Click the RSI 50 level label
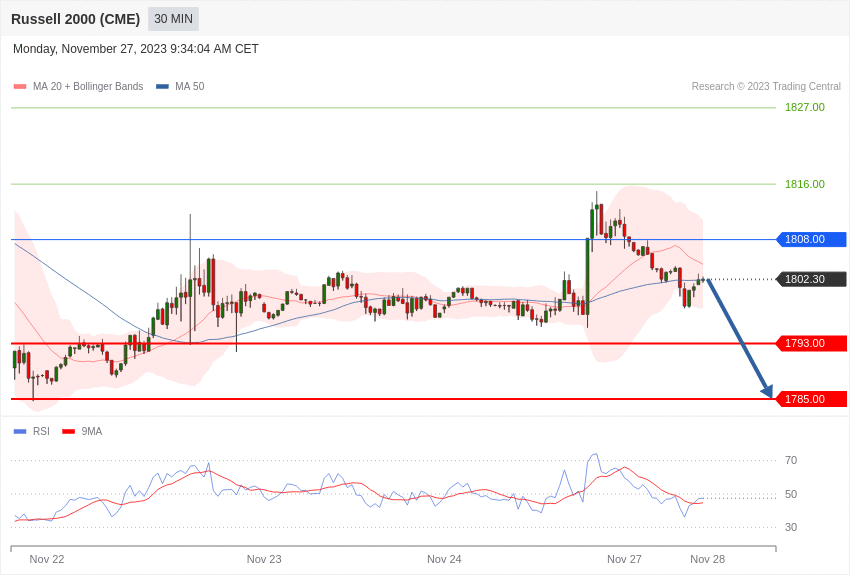850x576 pixels. (791, 494)
